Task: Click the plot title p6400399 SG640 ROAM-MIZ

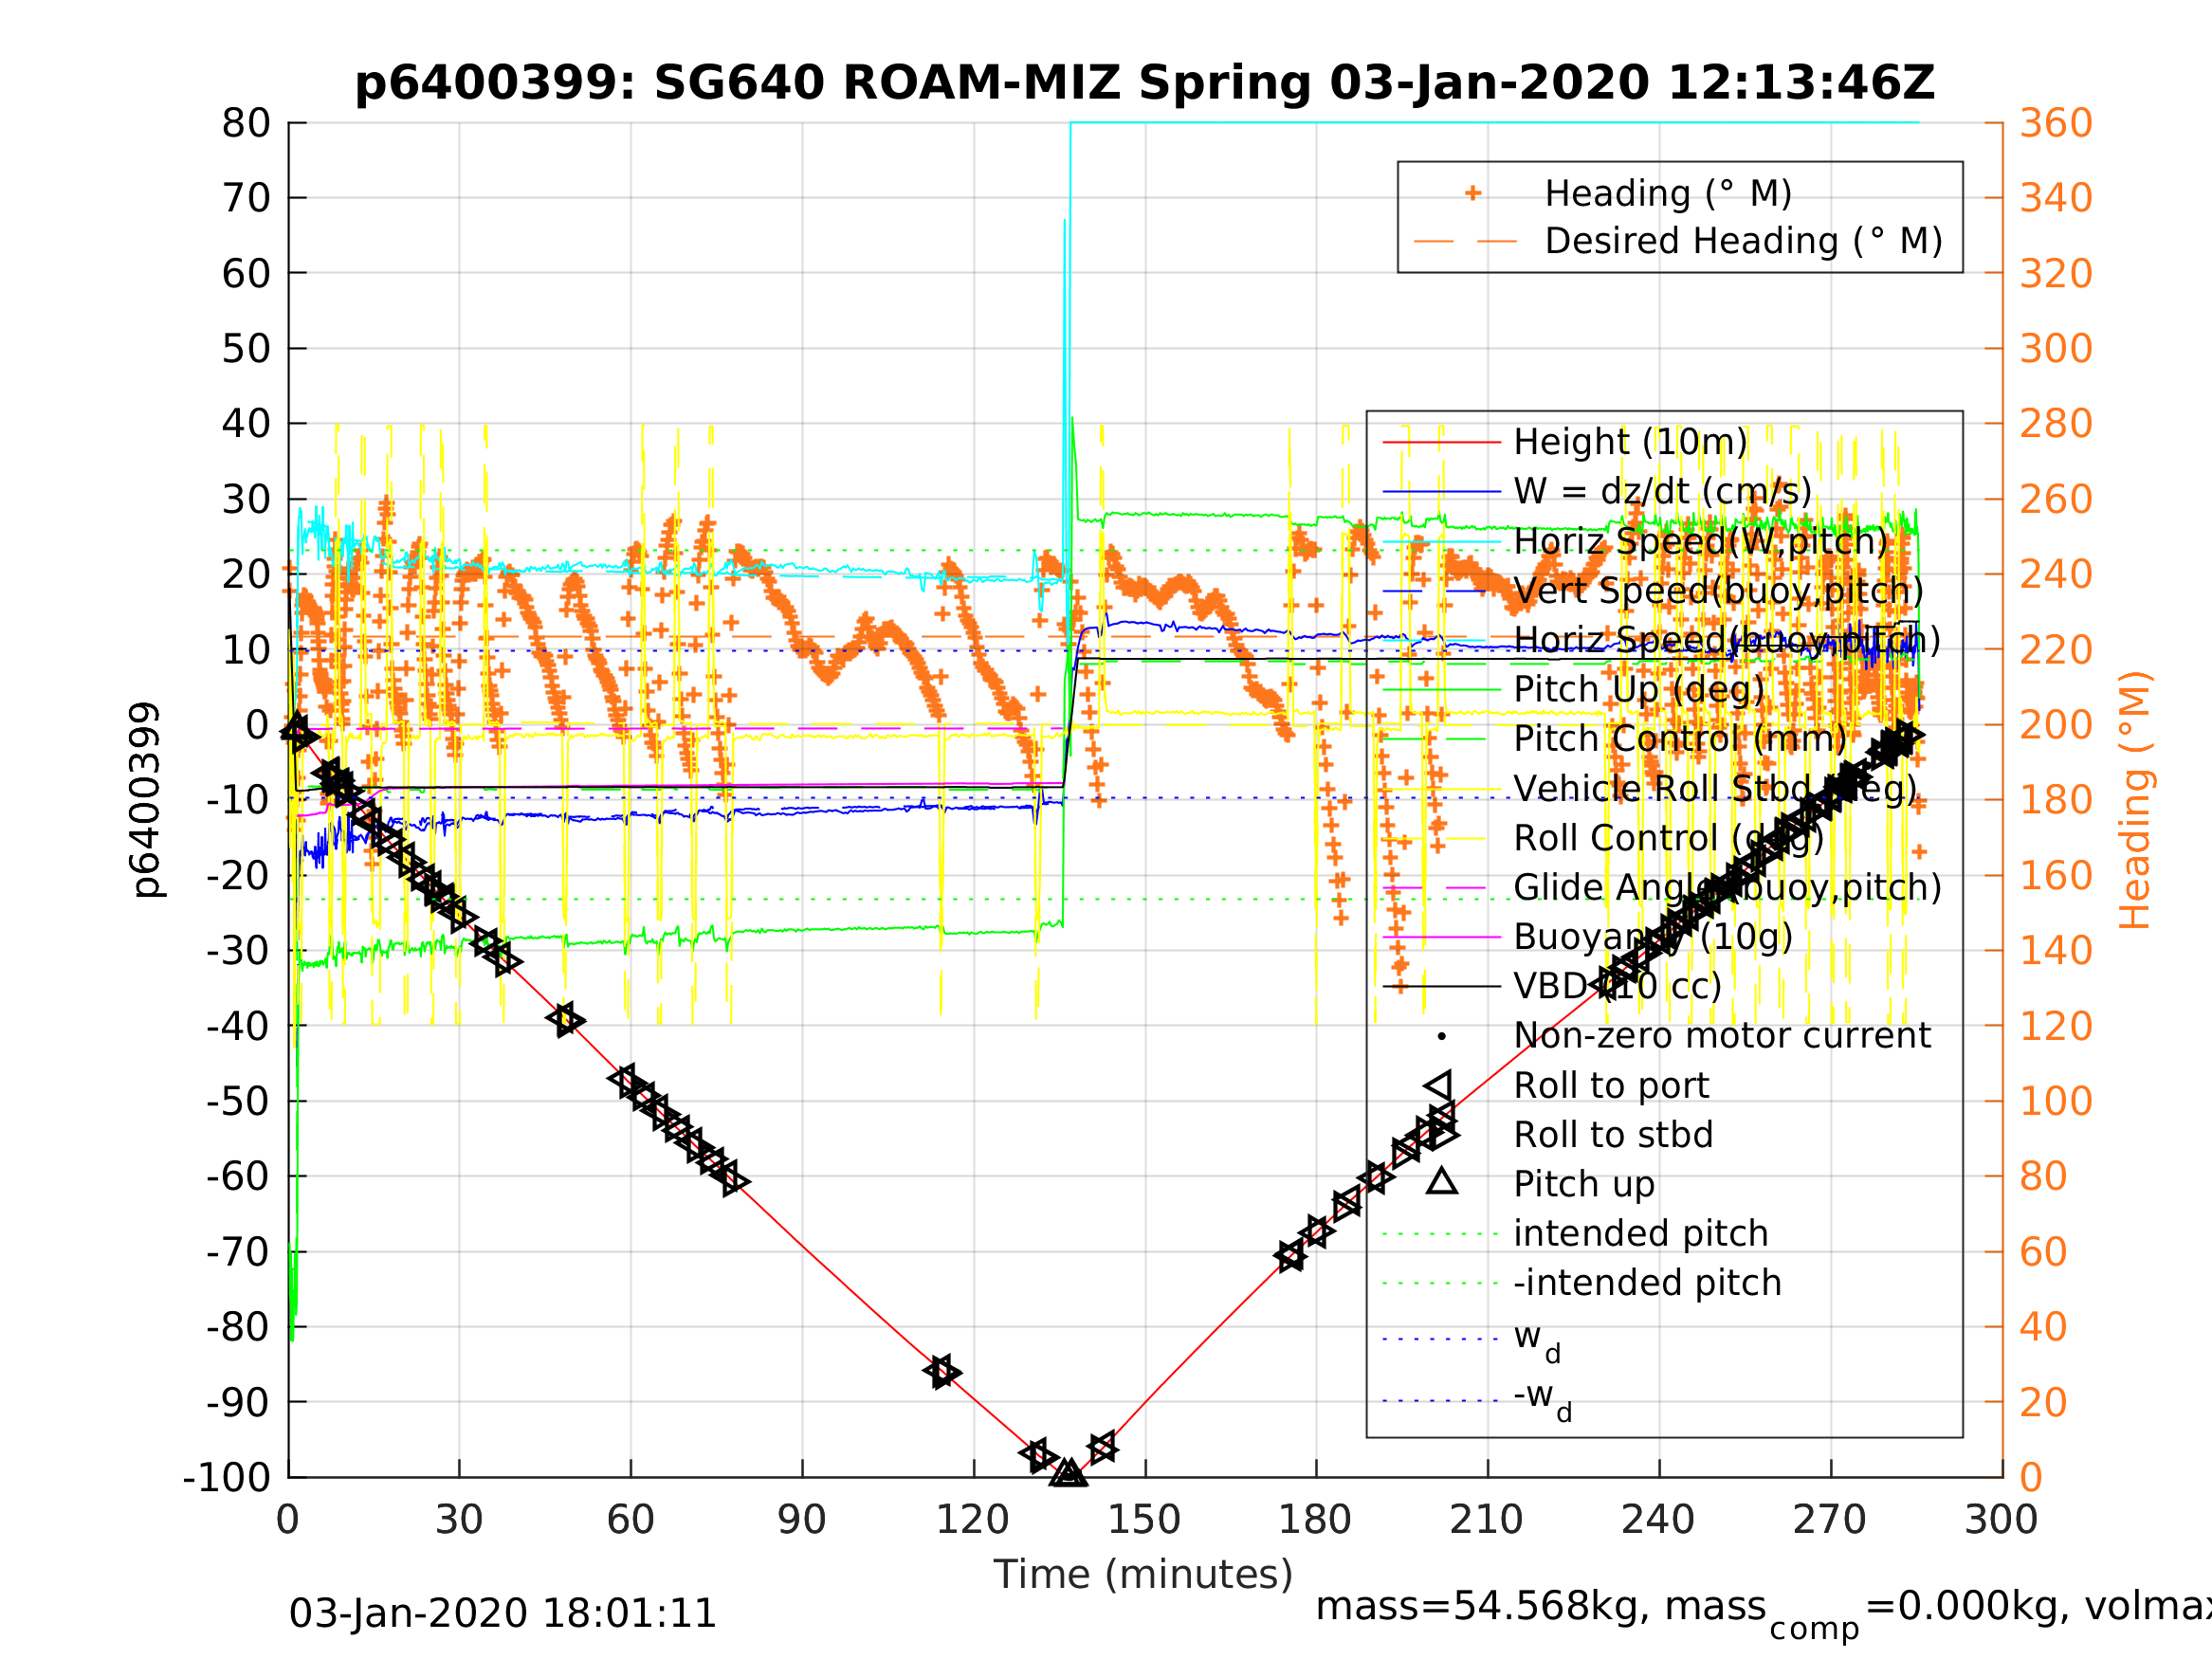Action: (x=1144, y=83)
